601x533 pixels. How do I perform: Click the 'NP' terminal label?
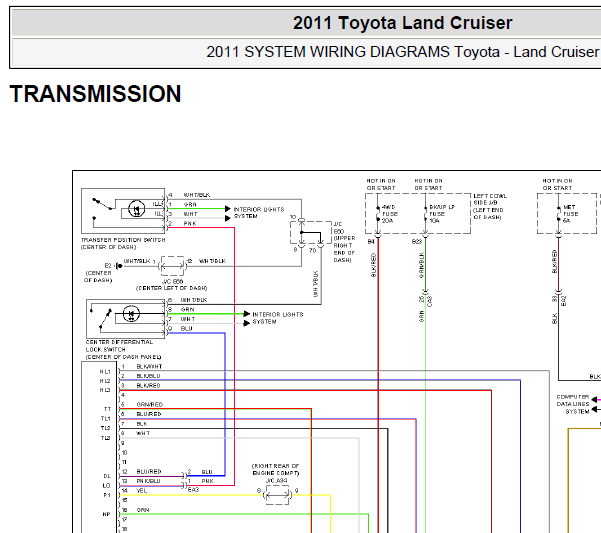(107, 514)
